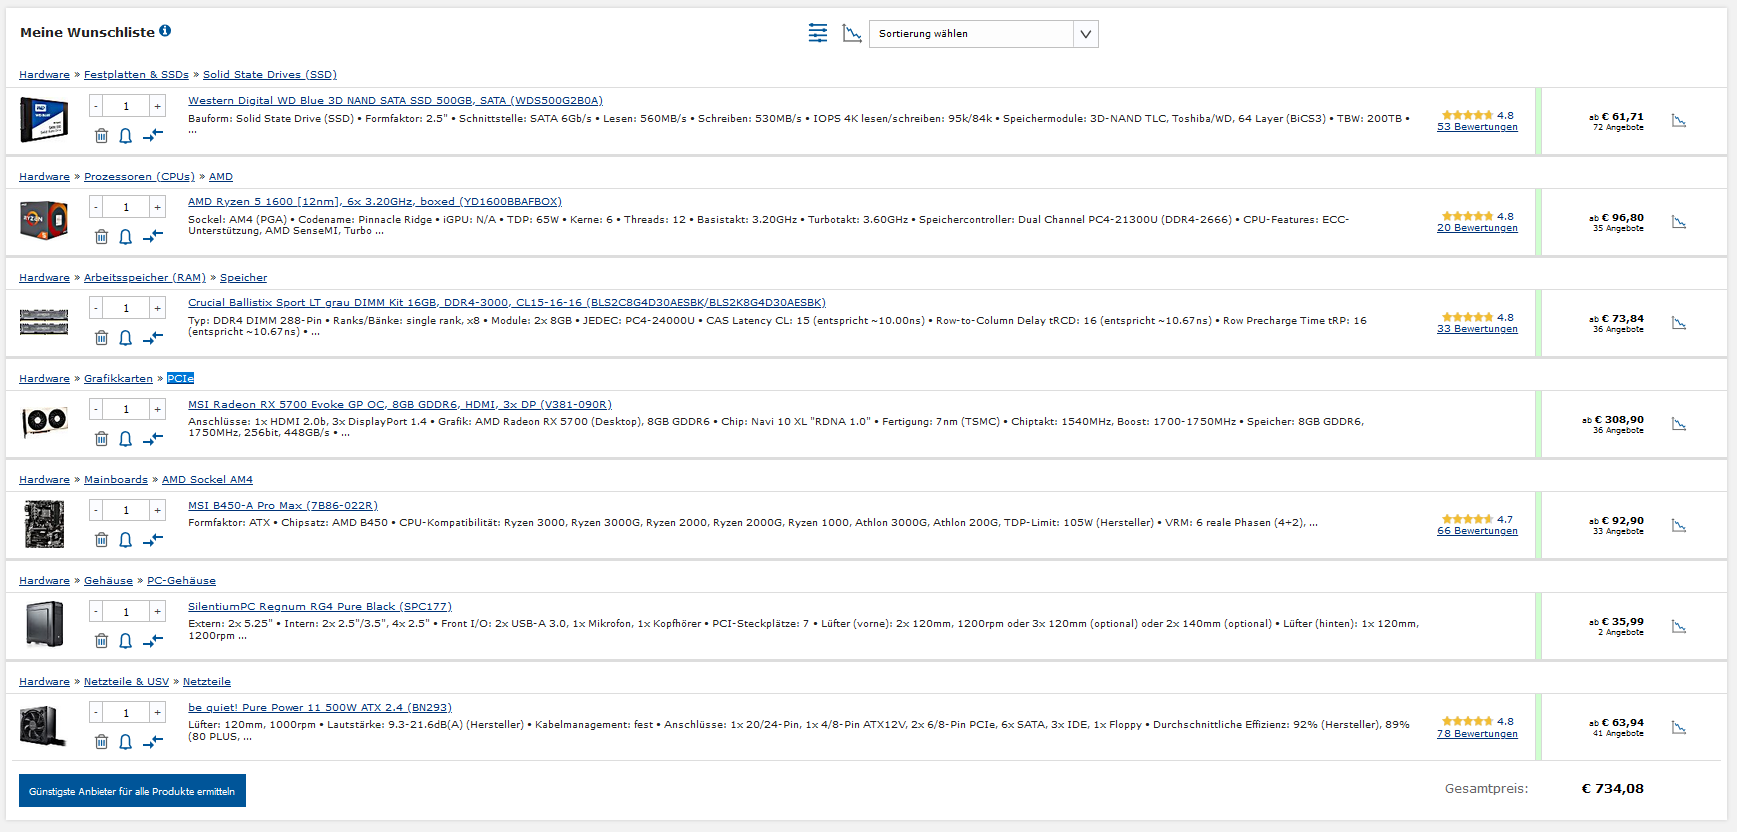Open Festplatten & SSDs breadcrumb
The width and height of the screenshot is (1737, 832).
(136, 74)
